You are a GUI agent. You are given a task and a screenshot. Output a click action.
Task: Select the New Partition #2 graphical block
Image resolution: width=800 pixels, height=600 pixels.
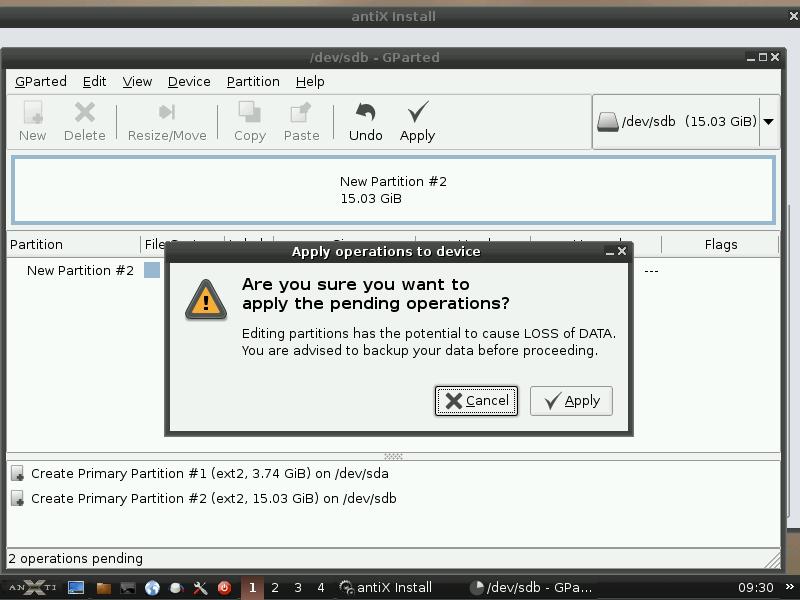point(393,190)
